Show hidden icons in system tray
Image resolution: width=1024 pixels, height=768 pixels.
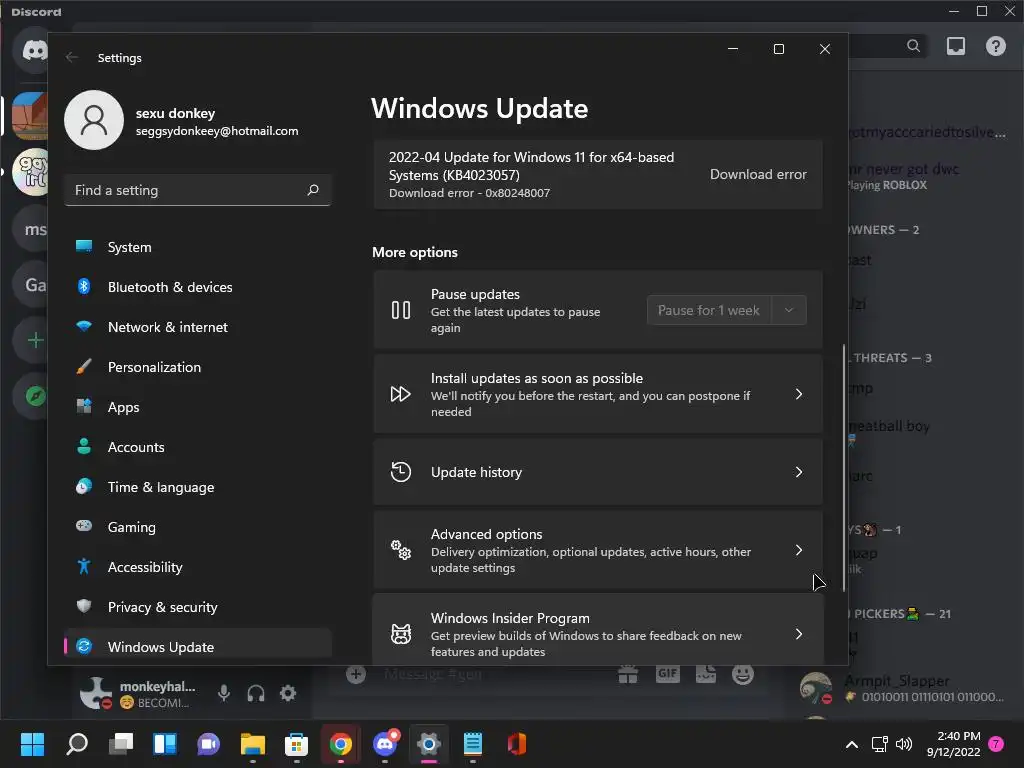[x=852, y=744]
